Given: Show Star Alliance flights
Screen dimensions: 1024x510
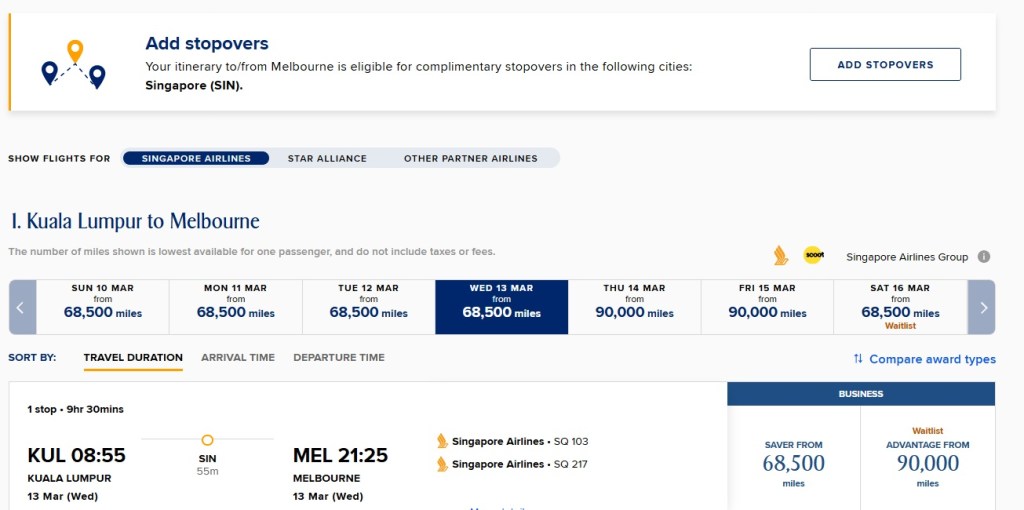Looking at the screenshot, I should point(327,158).
